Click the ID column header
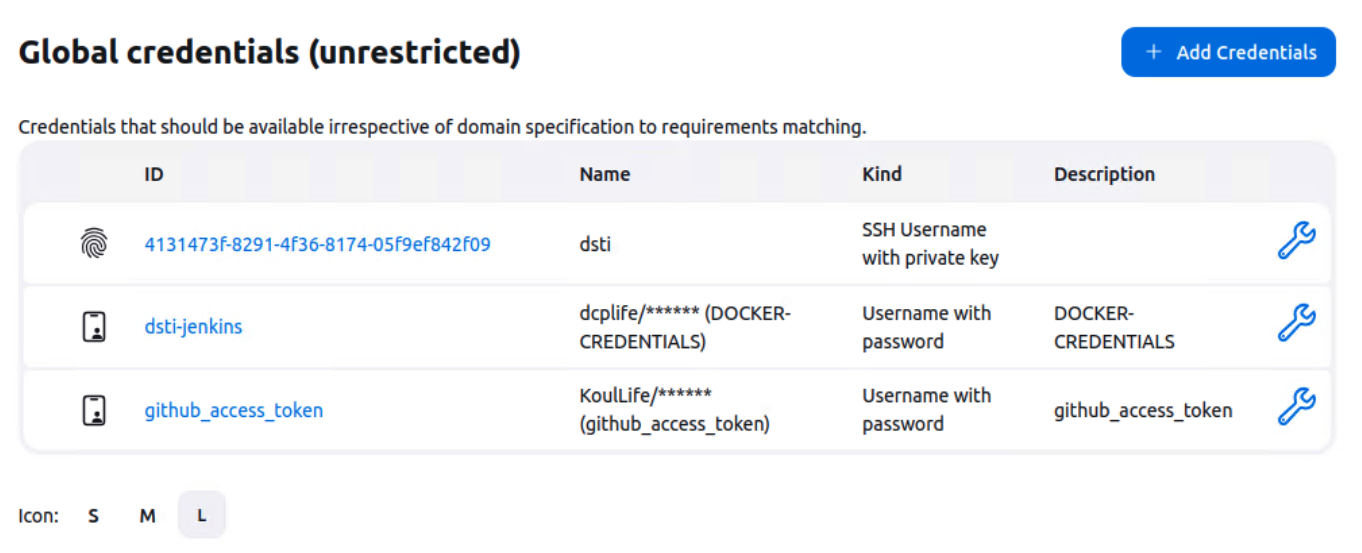Image resolution: width=1362 pixels, height=553 pixels. point(154,174)
